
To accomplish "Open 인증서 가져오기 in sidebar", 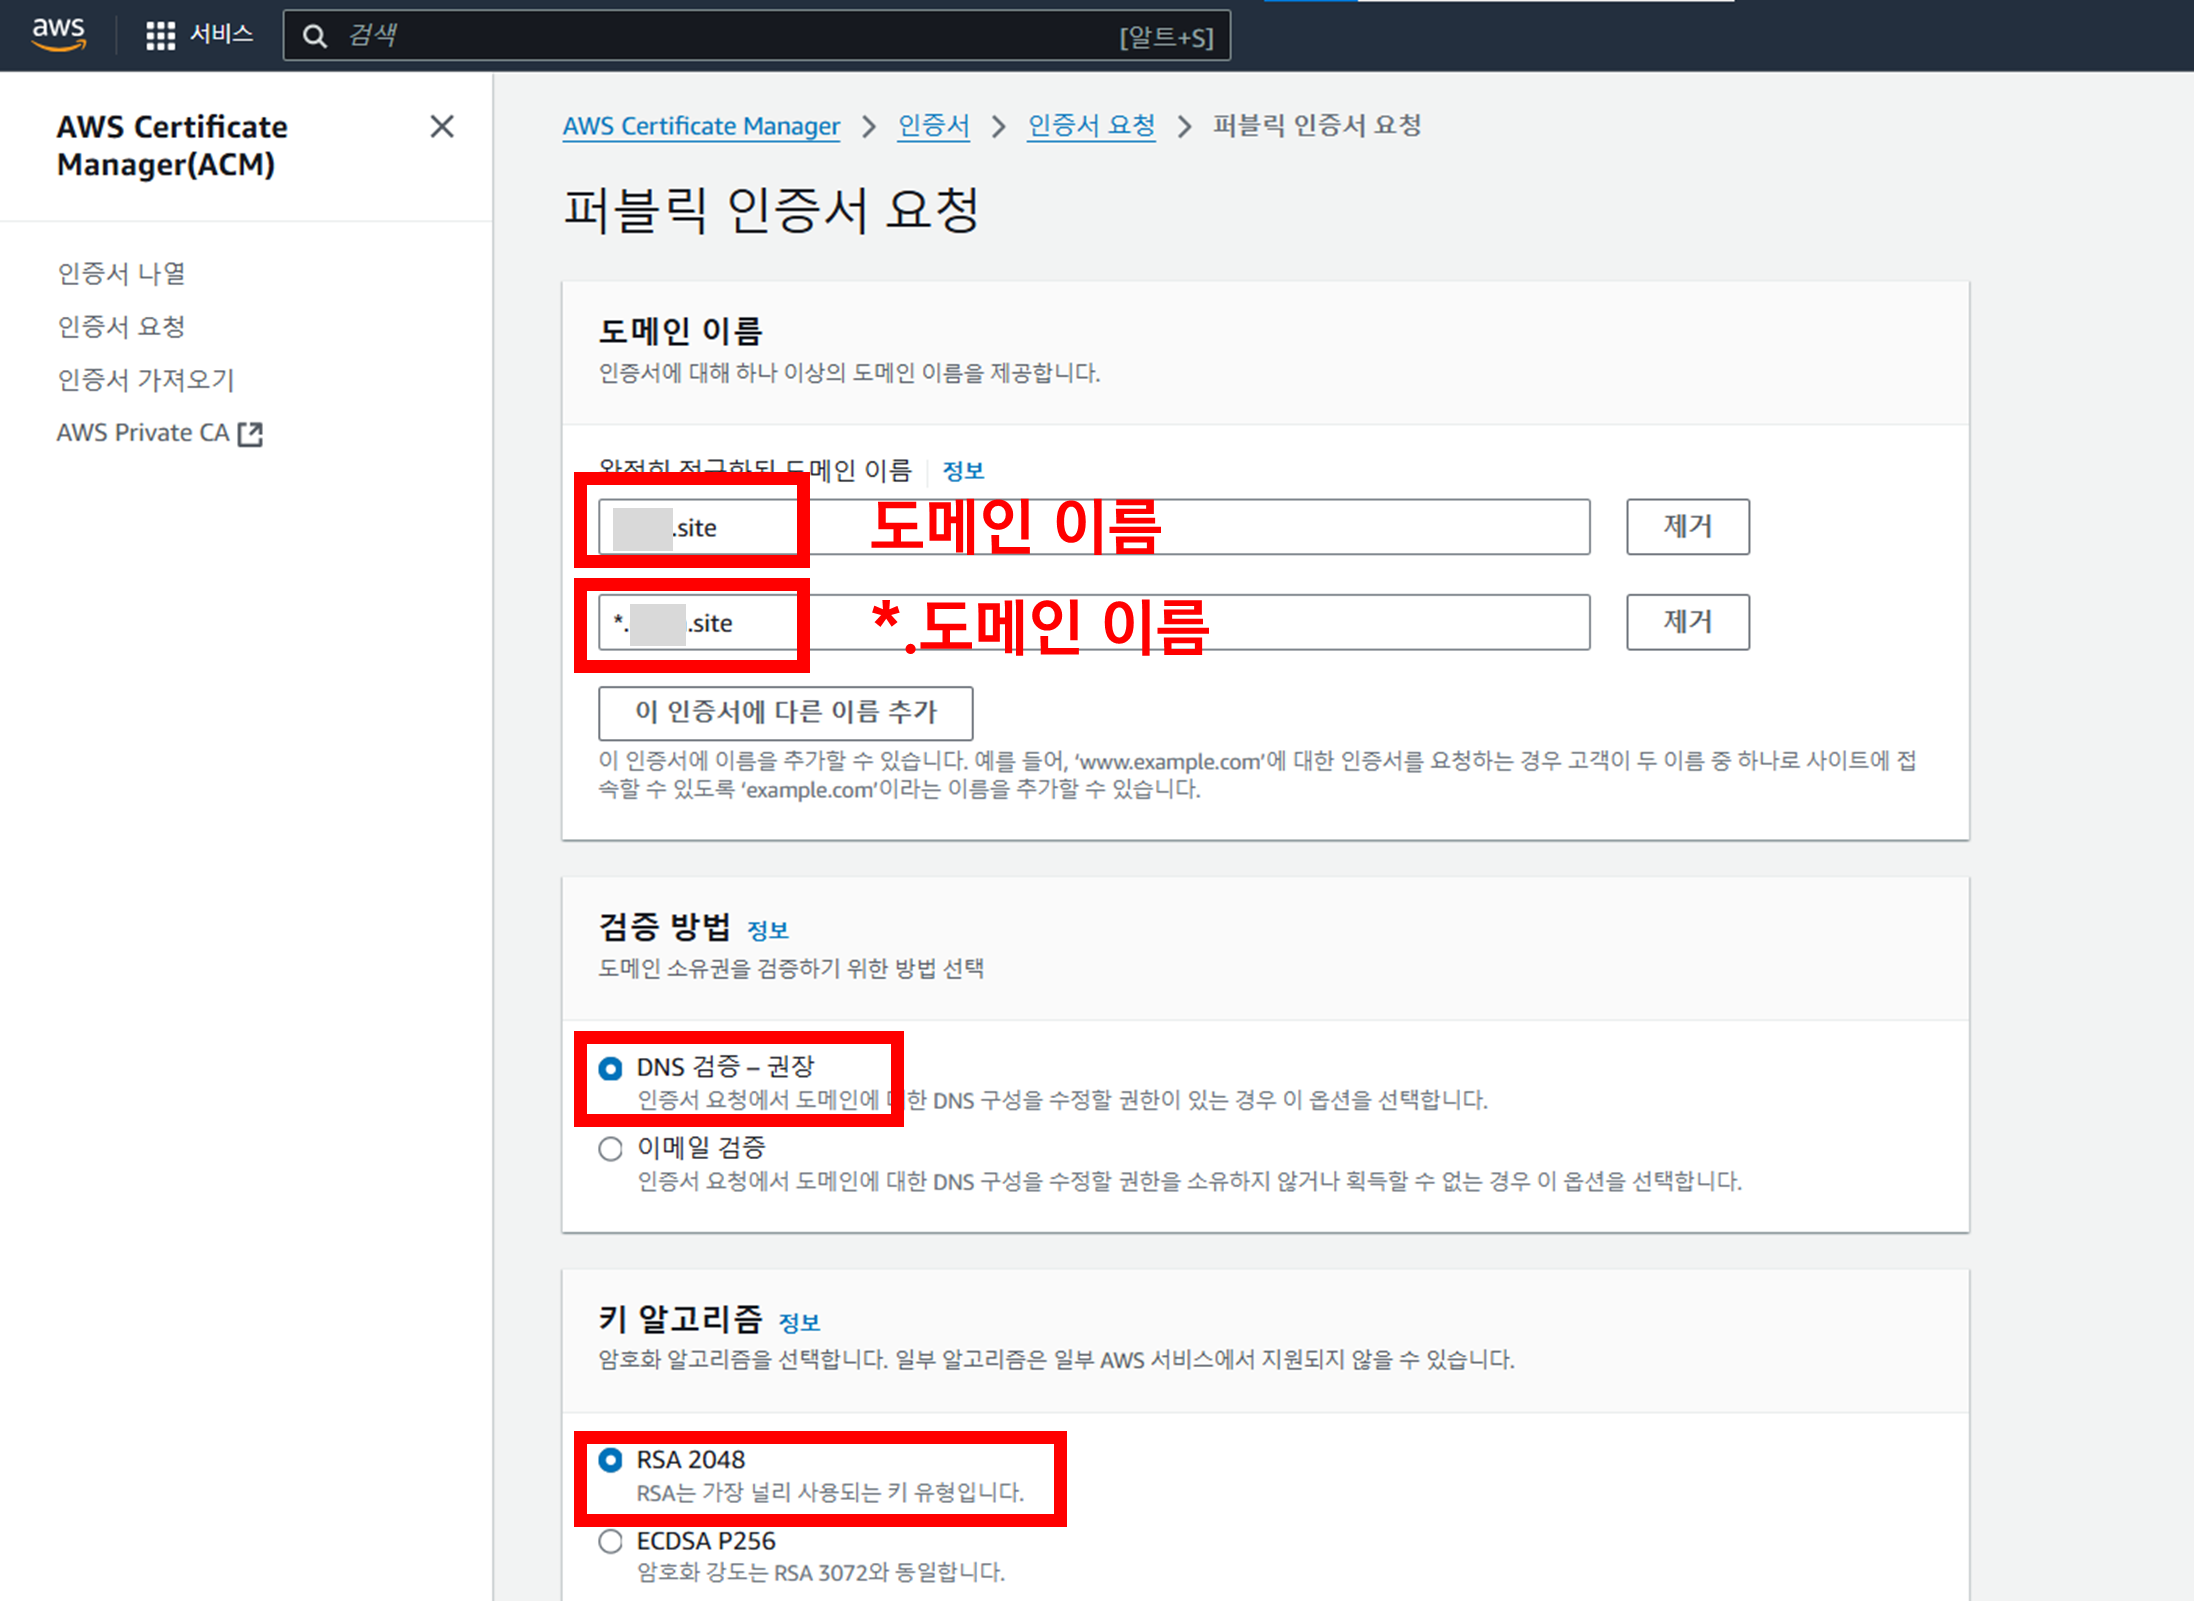I will click(x=146, y=380).
